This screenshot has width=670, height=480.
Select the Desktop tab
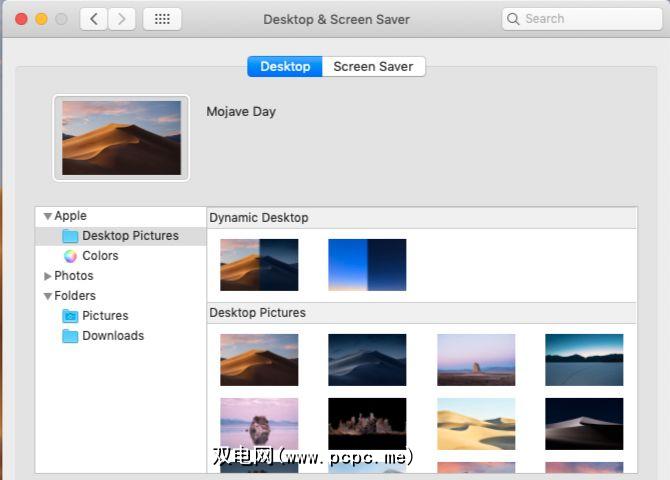click(285, 67)
